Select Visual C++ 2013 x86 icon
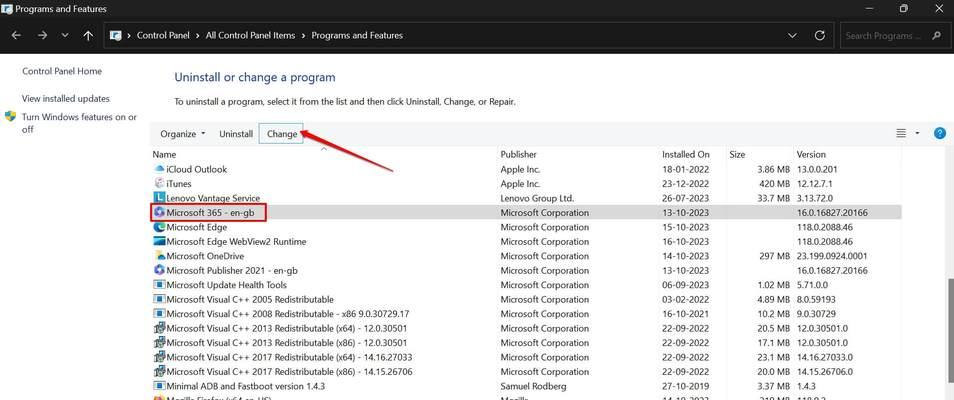Image resolution: width=954 pixels, height=400 pixels. pos(159,343)
